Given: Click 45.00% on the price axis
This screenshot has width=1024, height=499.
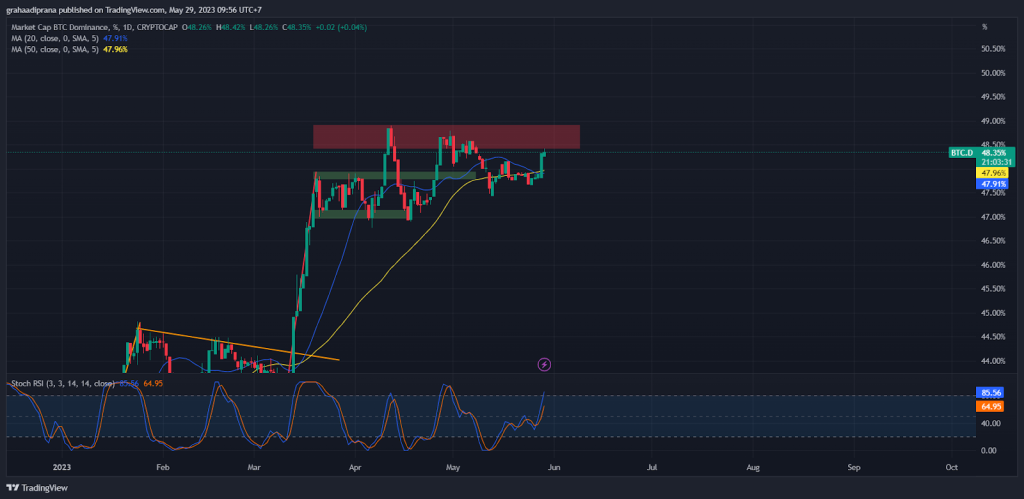Looking at the screenshot, I should pos(993,313).
